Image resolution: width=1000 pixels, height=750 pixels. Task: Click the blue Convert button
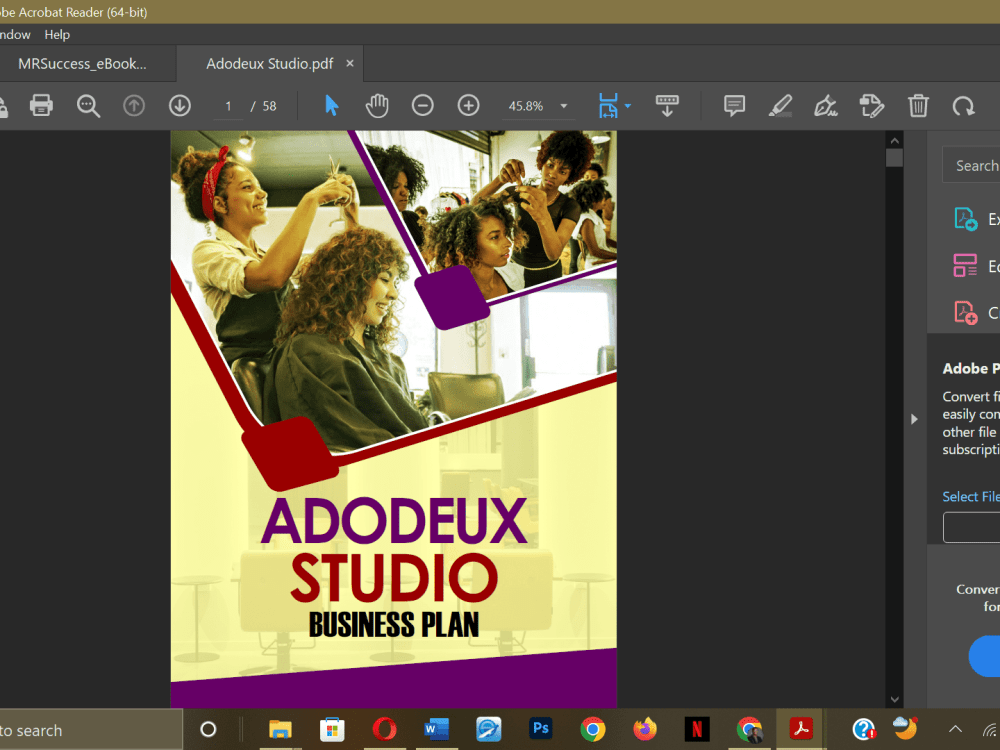coord(985,656)
